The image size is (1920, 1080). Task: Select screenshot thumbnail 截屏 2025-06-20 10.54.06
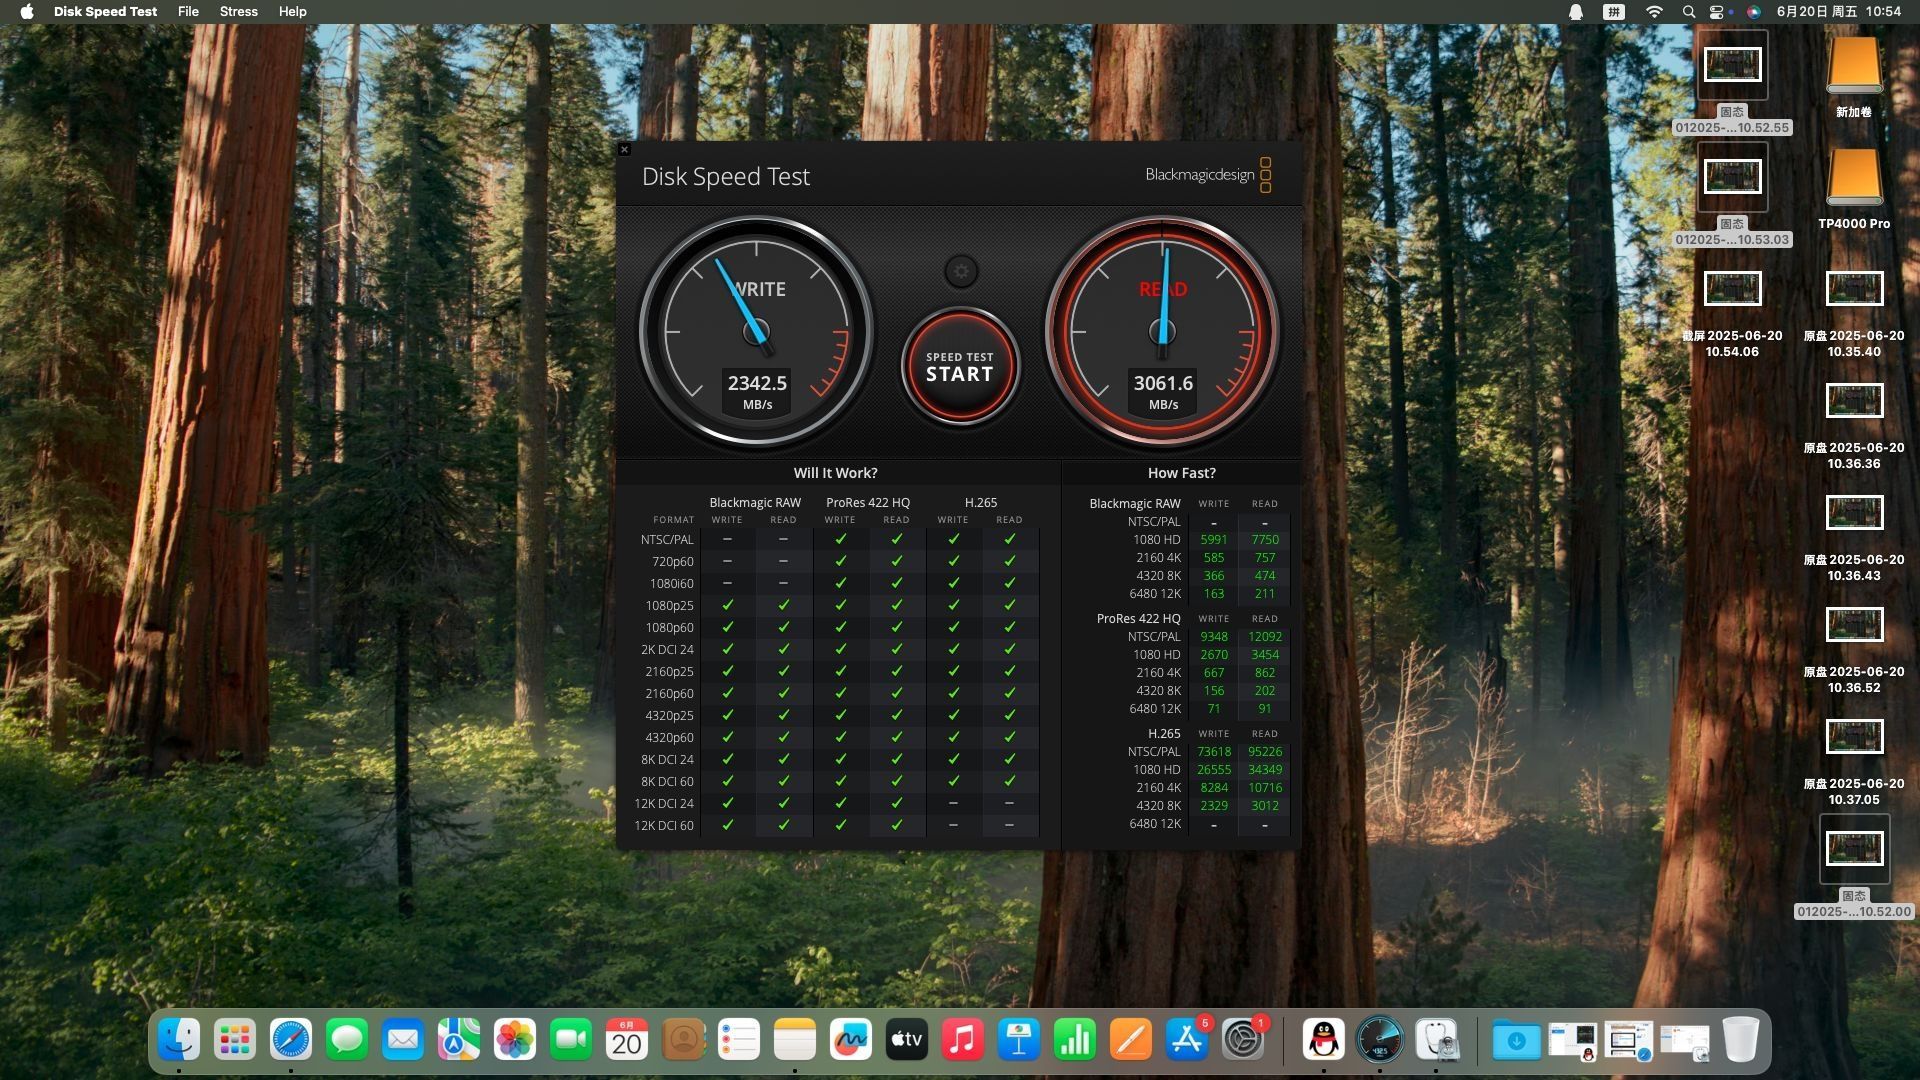tap(1732, 289)
